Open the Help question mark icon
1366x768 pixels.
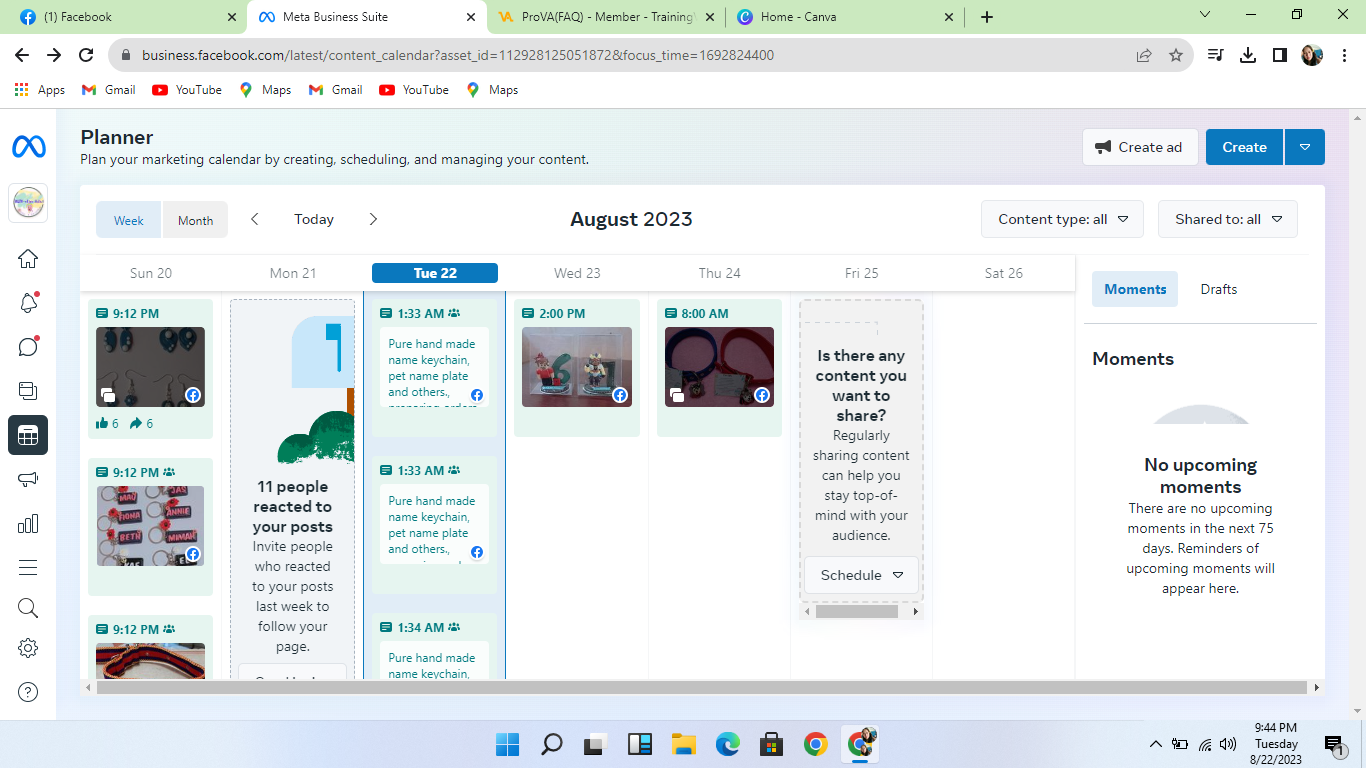click(x=28, y=692)
